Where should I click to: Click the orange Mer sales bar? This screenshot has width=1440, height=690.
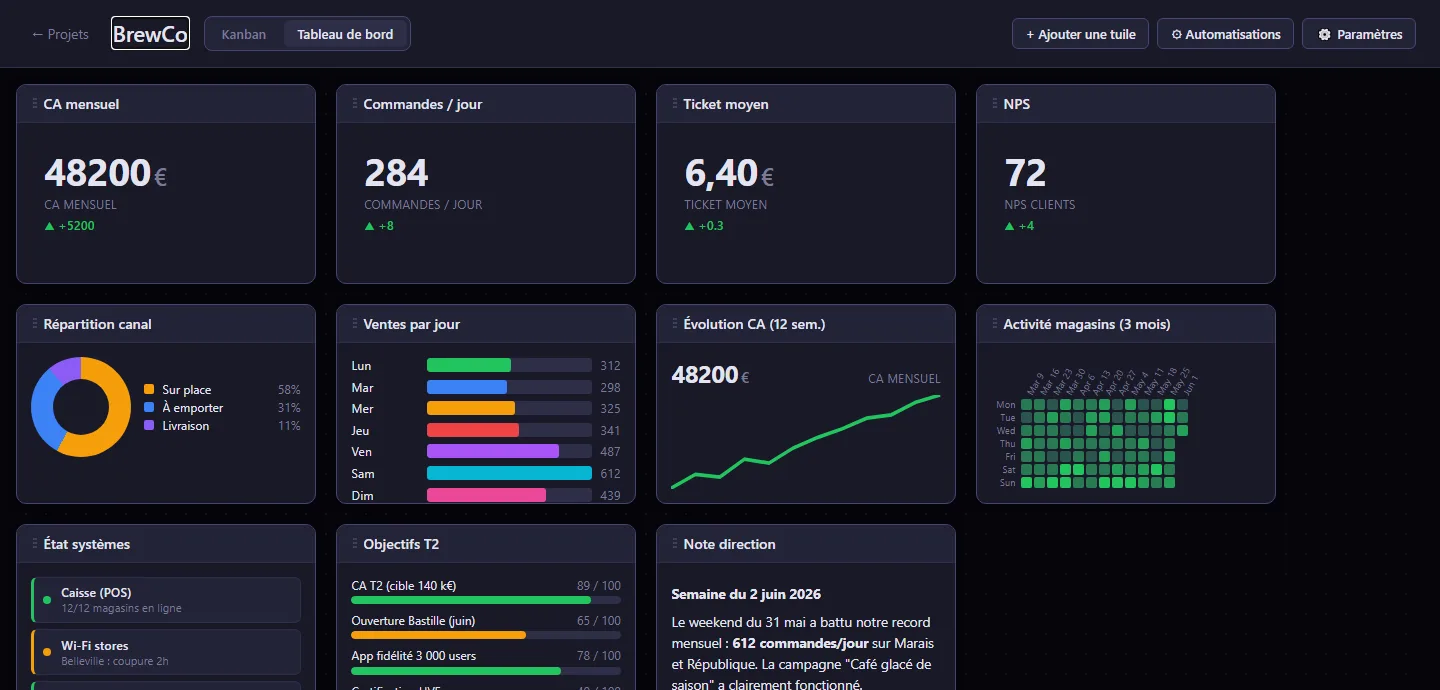[x=471, y=408]
